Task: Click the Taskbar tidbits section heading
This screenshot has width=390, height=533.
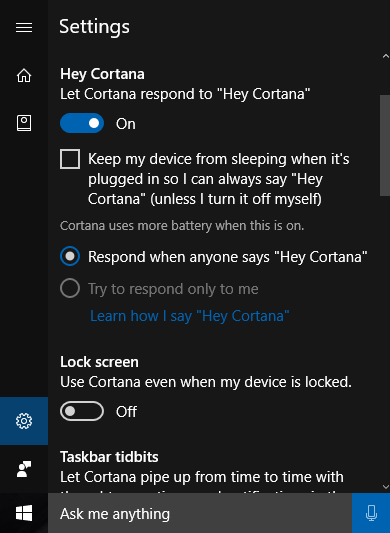Action: coord(109,457)
